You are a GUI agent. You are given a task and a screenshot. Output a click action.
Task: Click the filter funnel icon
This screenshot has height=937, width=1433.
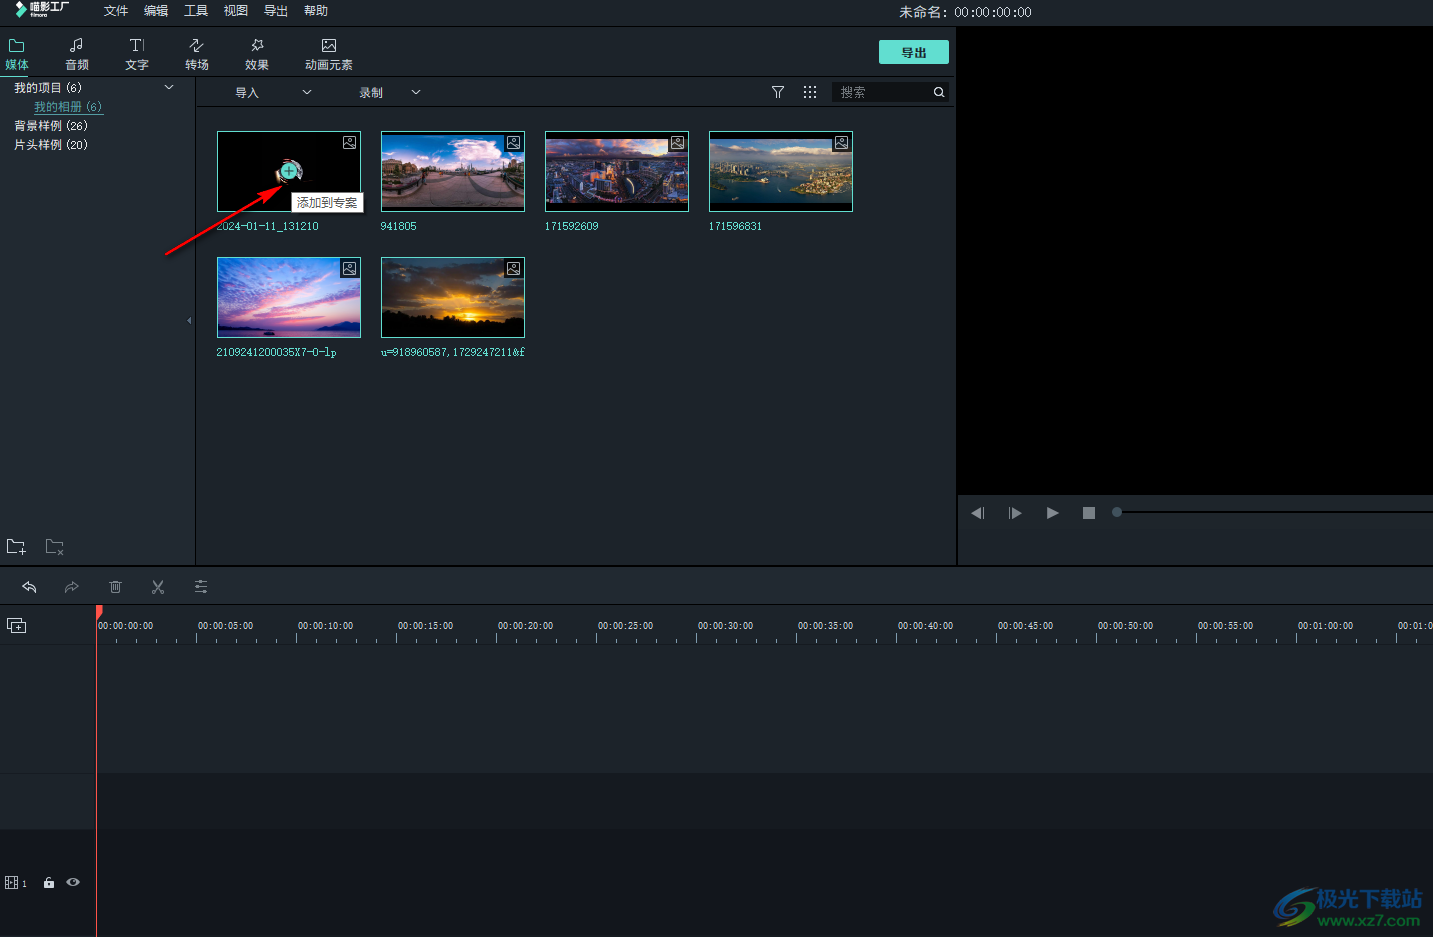click(778, 92)
